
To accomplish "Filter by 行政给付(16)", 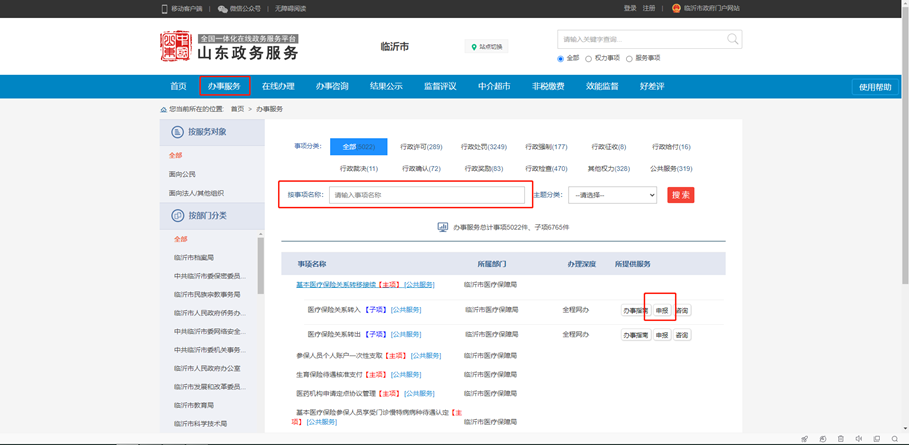I will point(671,147).
